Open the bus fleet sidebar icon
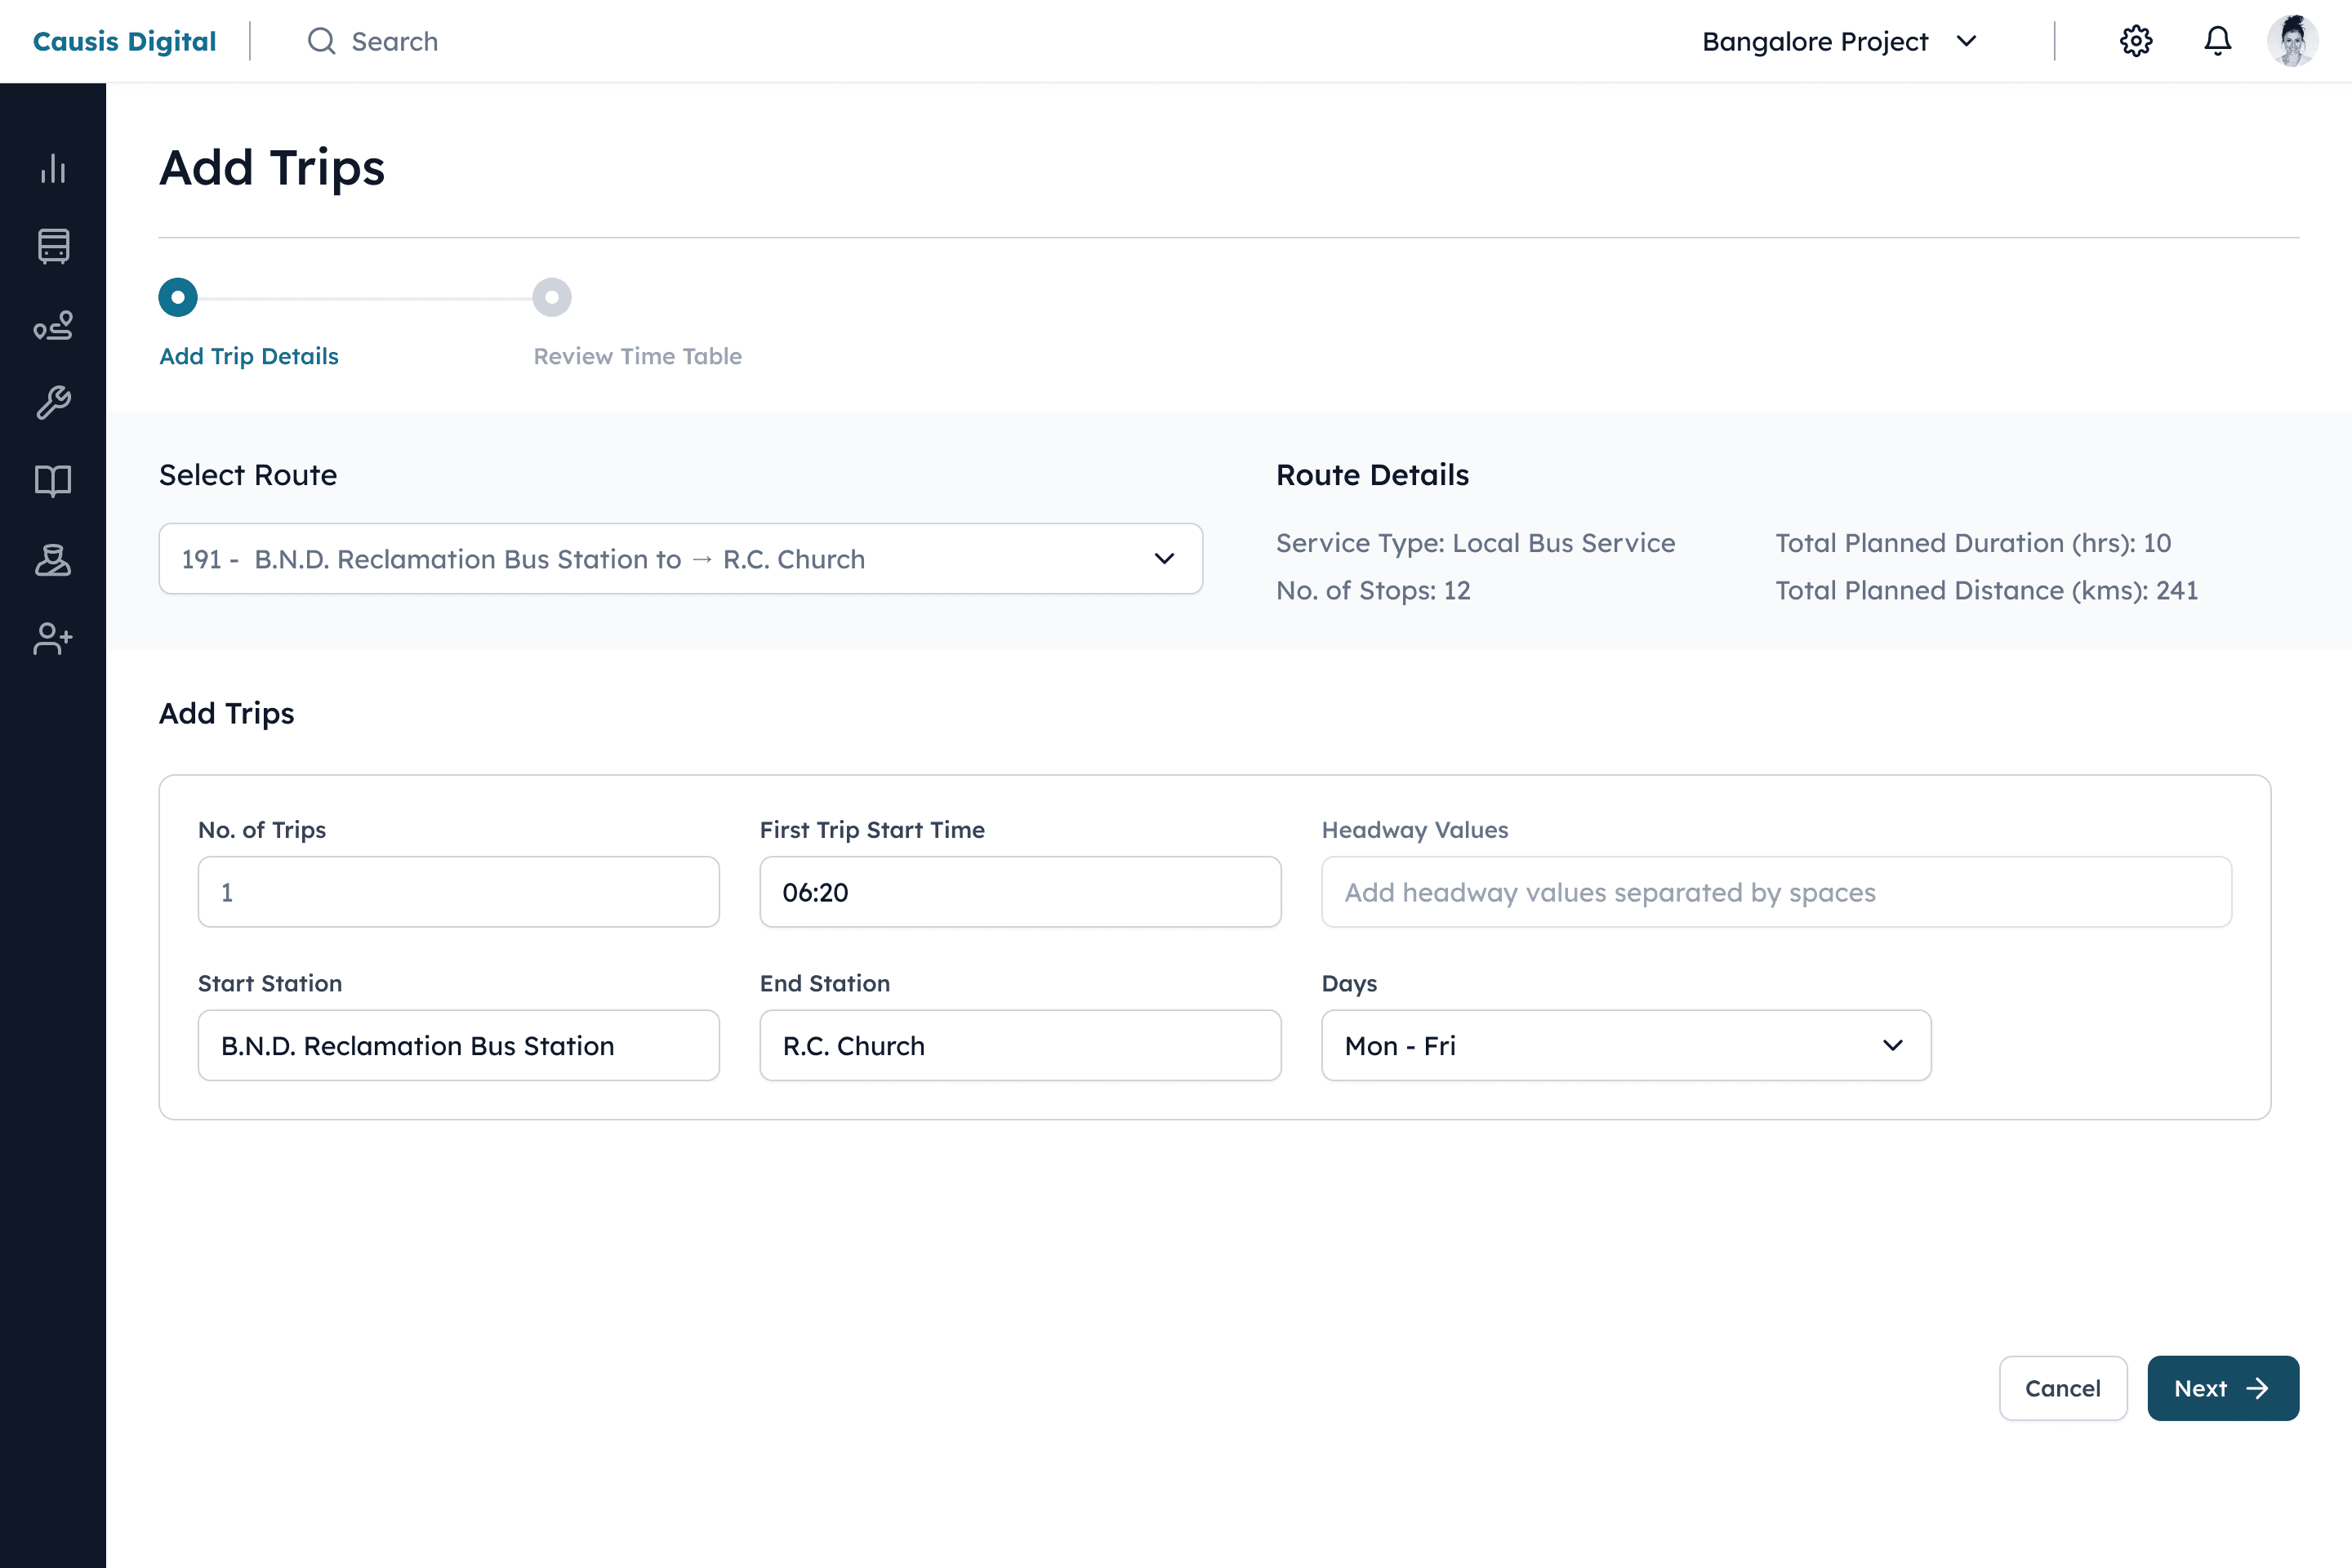 (53, 246)
